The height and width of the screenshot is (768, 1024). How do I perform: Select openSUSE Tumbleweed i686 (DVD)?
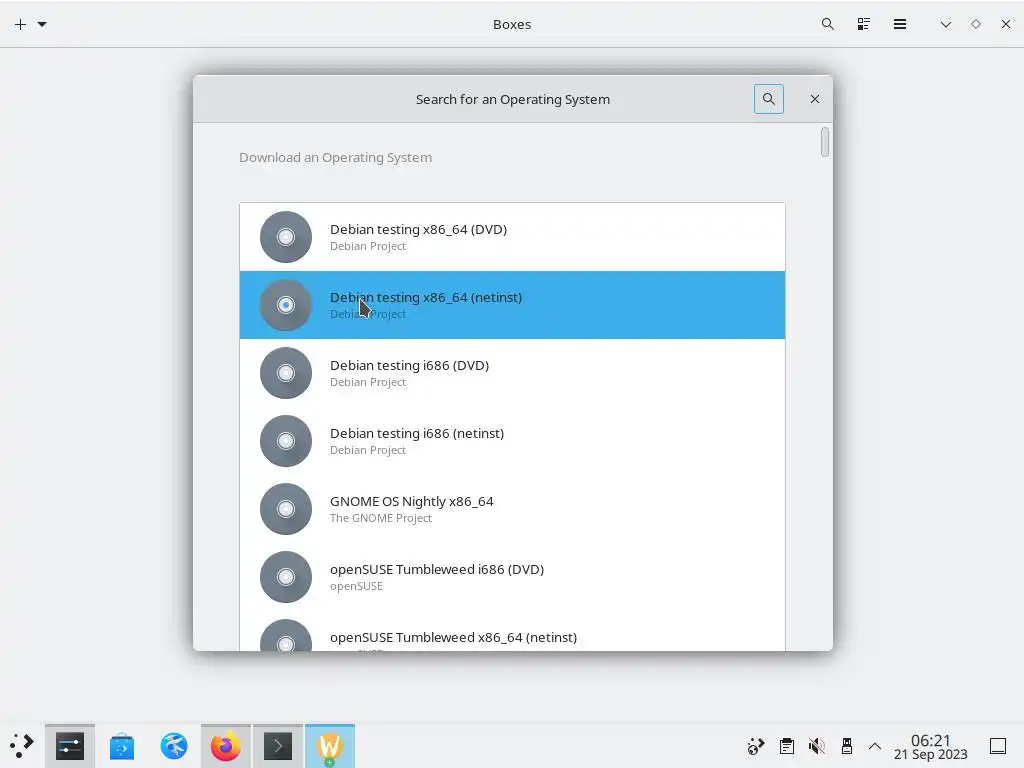tap(512, 577)
